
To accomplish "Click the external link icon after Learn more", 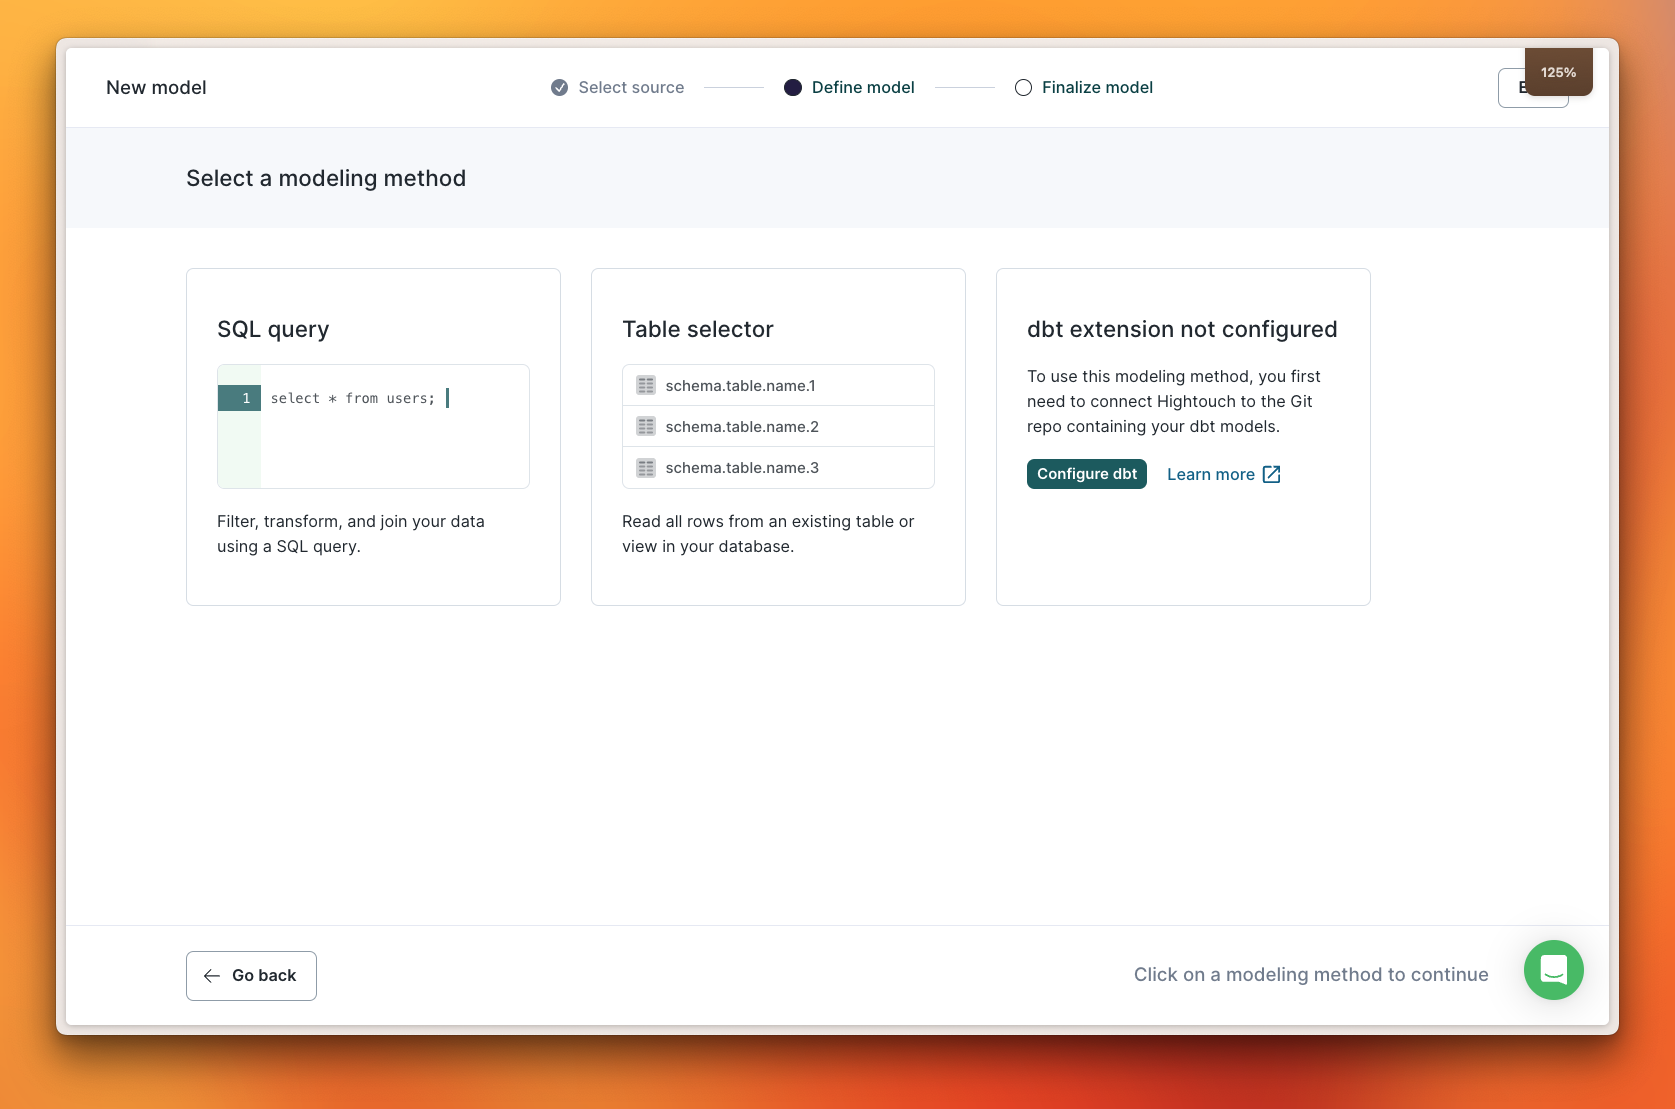I will pyautogui.click(x=1272, y=475).
